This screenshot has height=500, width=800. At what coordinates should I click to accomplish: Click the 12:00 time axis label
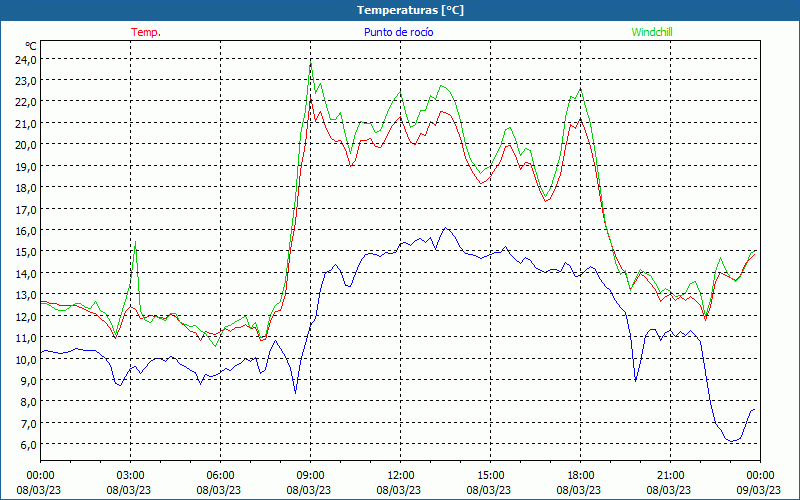click(401, 476)
